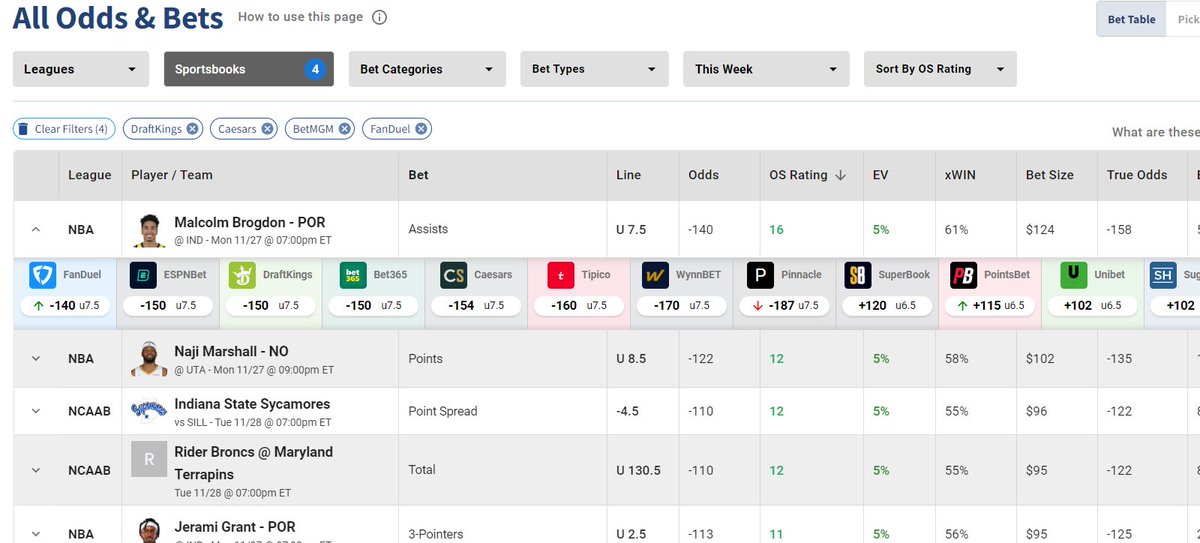Click Pinnacle -187 u7.5 odds button
This screenshot has height=543, width=1200.
(x=786, y=305)
